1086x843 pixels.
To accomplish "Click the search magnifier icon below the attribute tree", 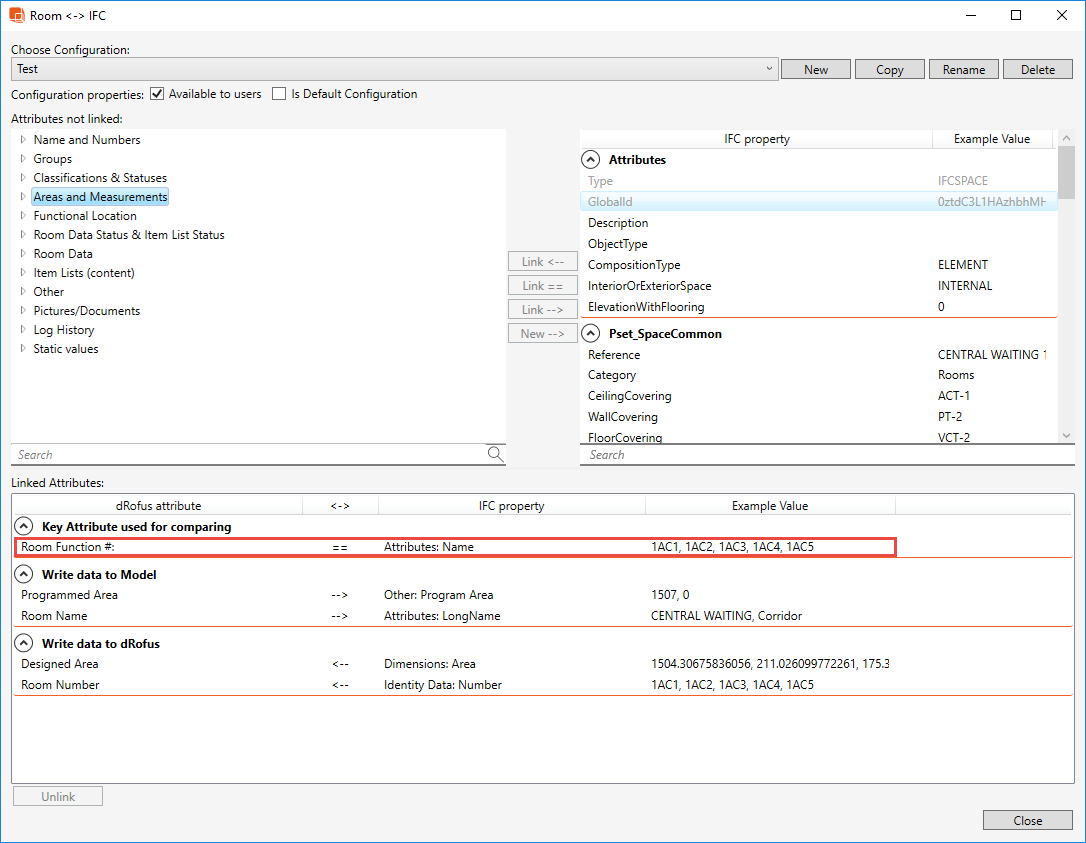I will [x=495, y=454].
